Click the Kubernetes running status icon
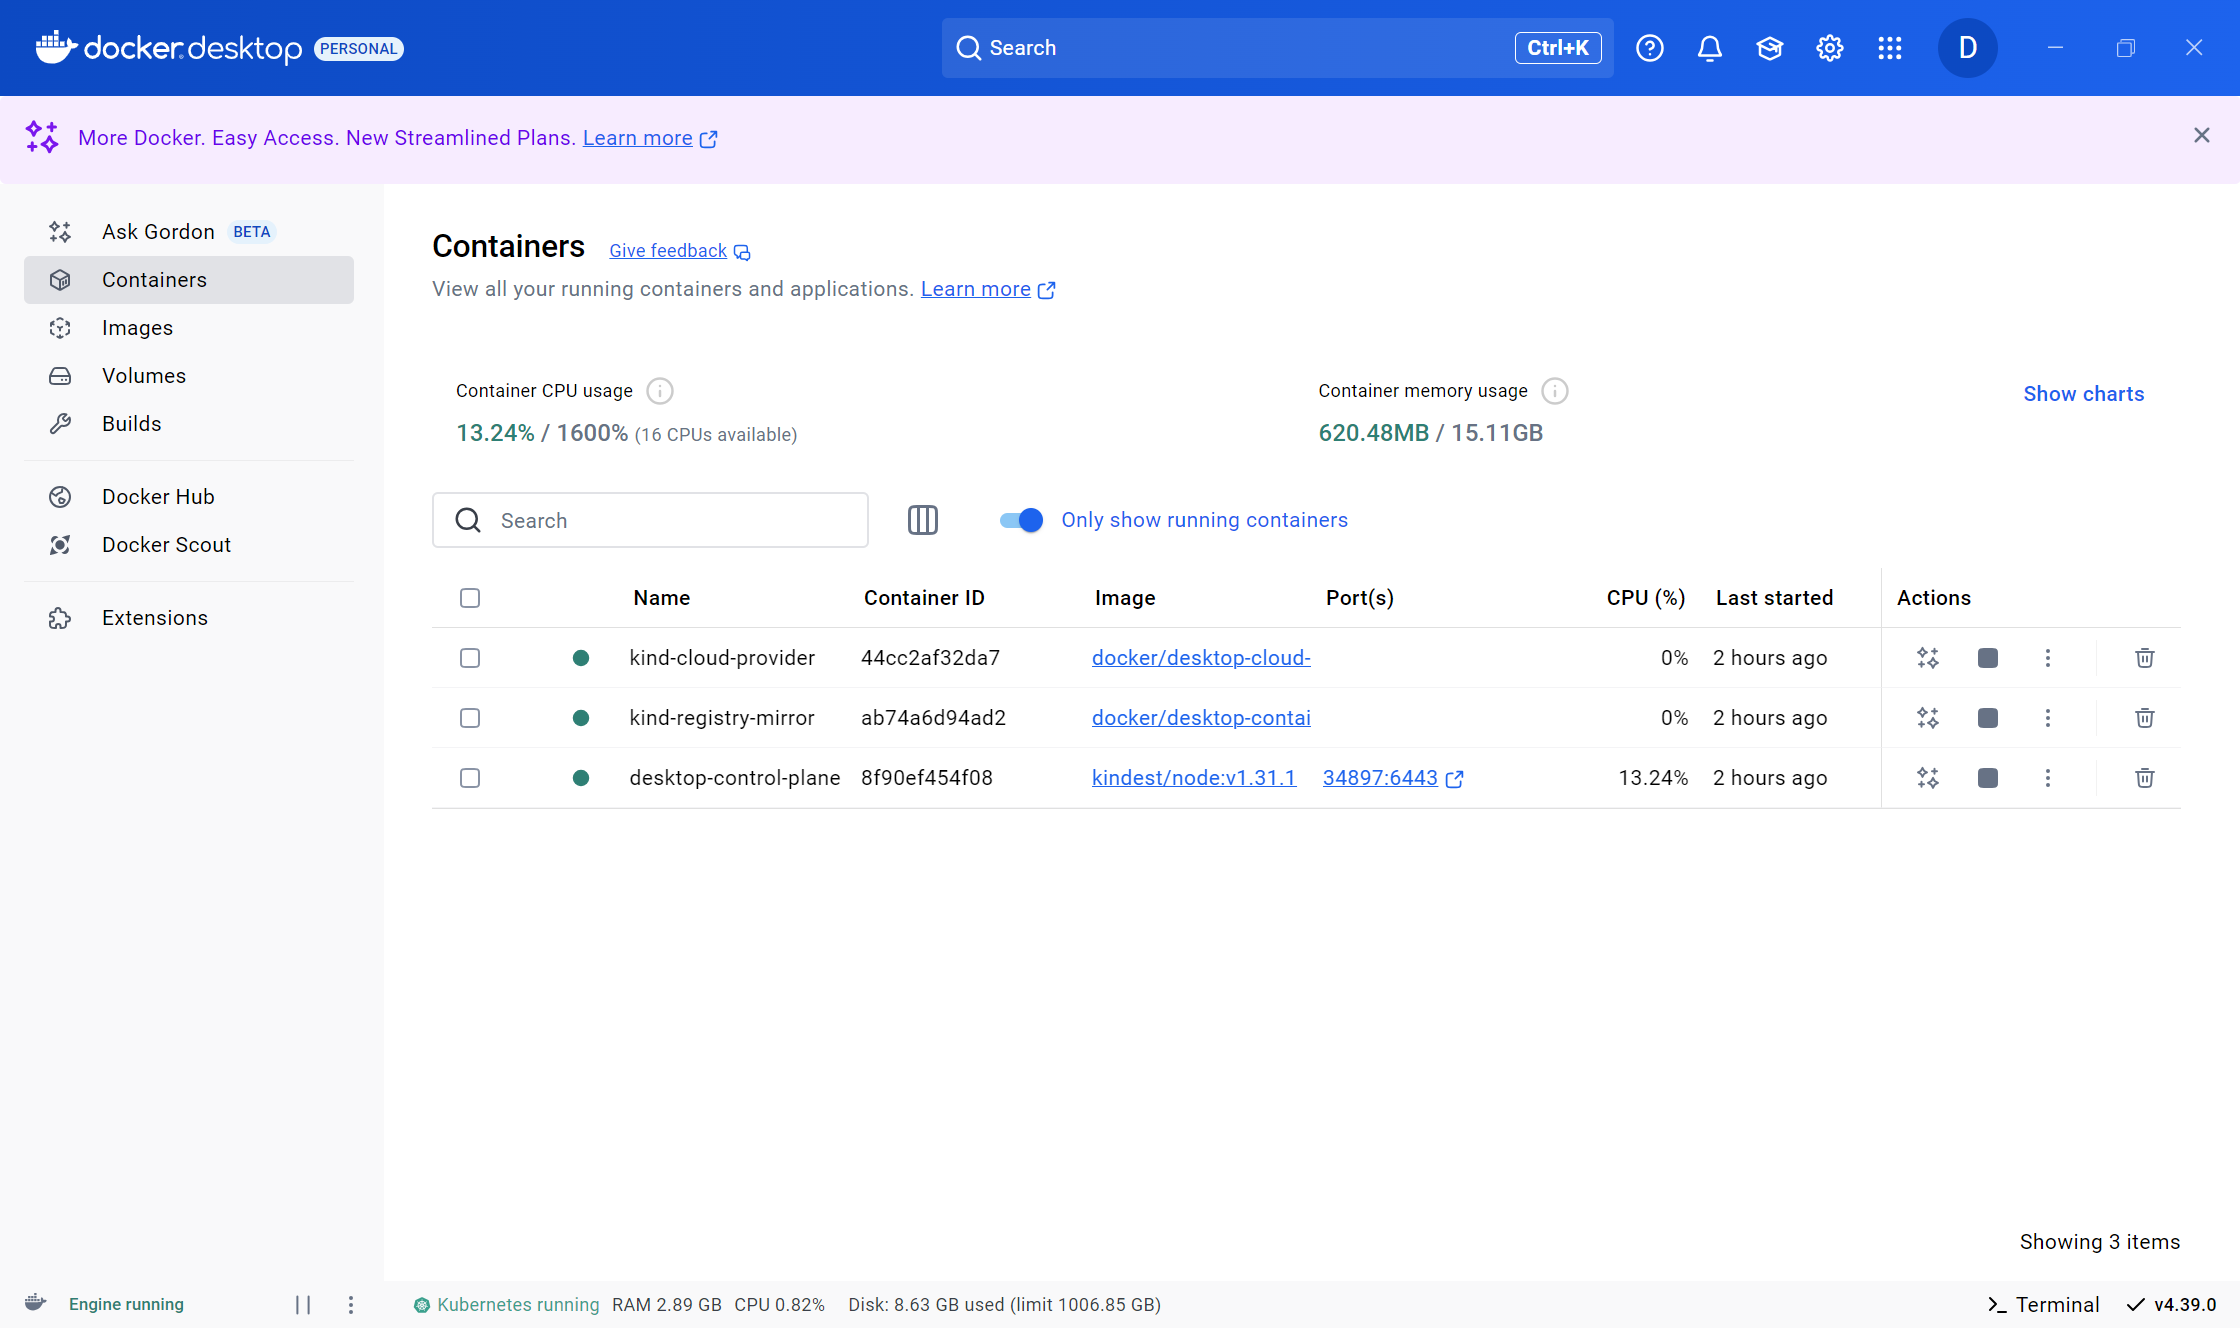Viewport: 2240px width, 1328px height. pos(422,1305)
